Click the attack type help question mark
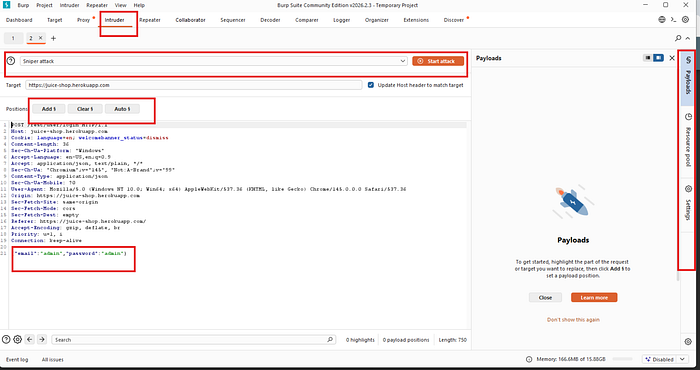 click(x=11, y=61)
